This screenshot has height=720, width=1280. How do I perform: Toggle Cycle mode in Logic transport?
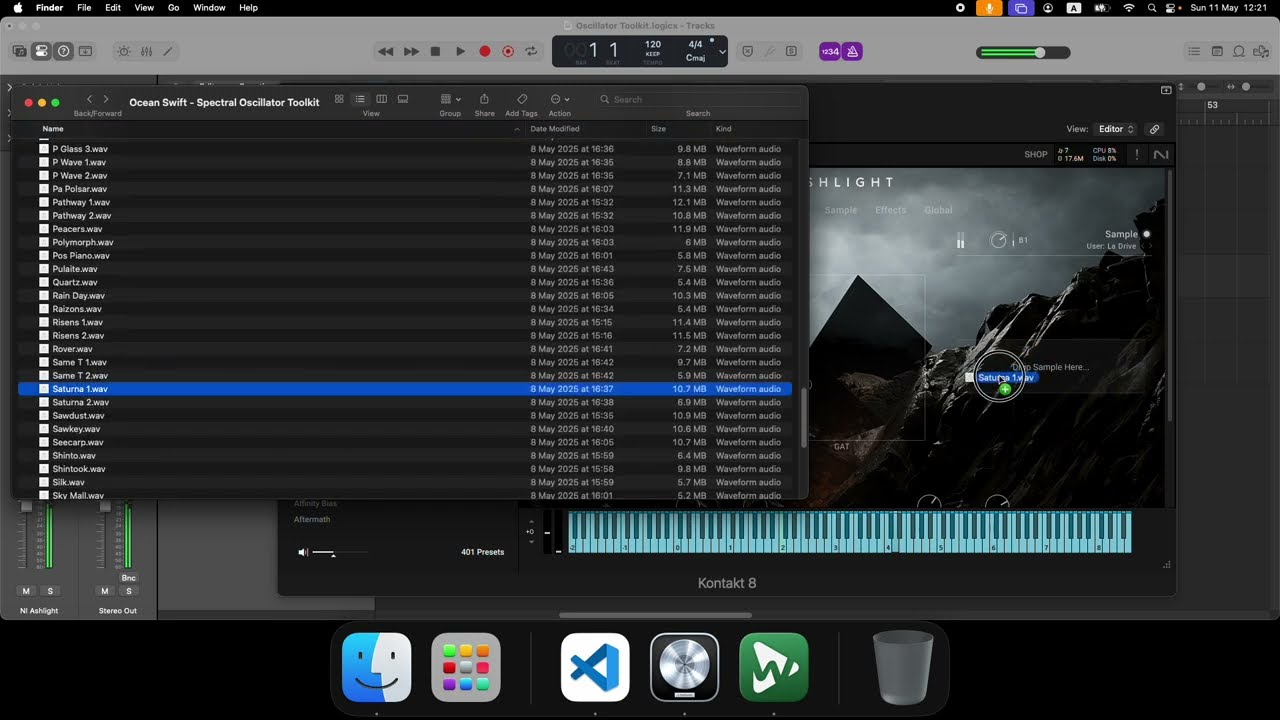click(x=532, y=51)
